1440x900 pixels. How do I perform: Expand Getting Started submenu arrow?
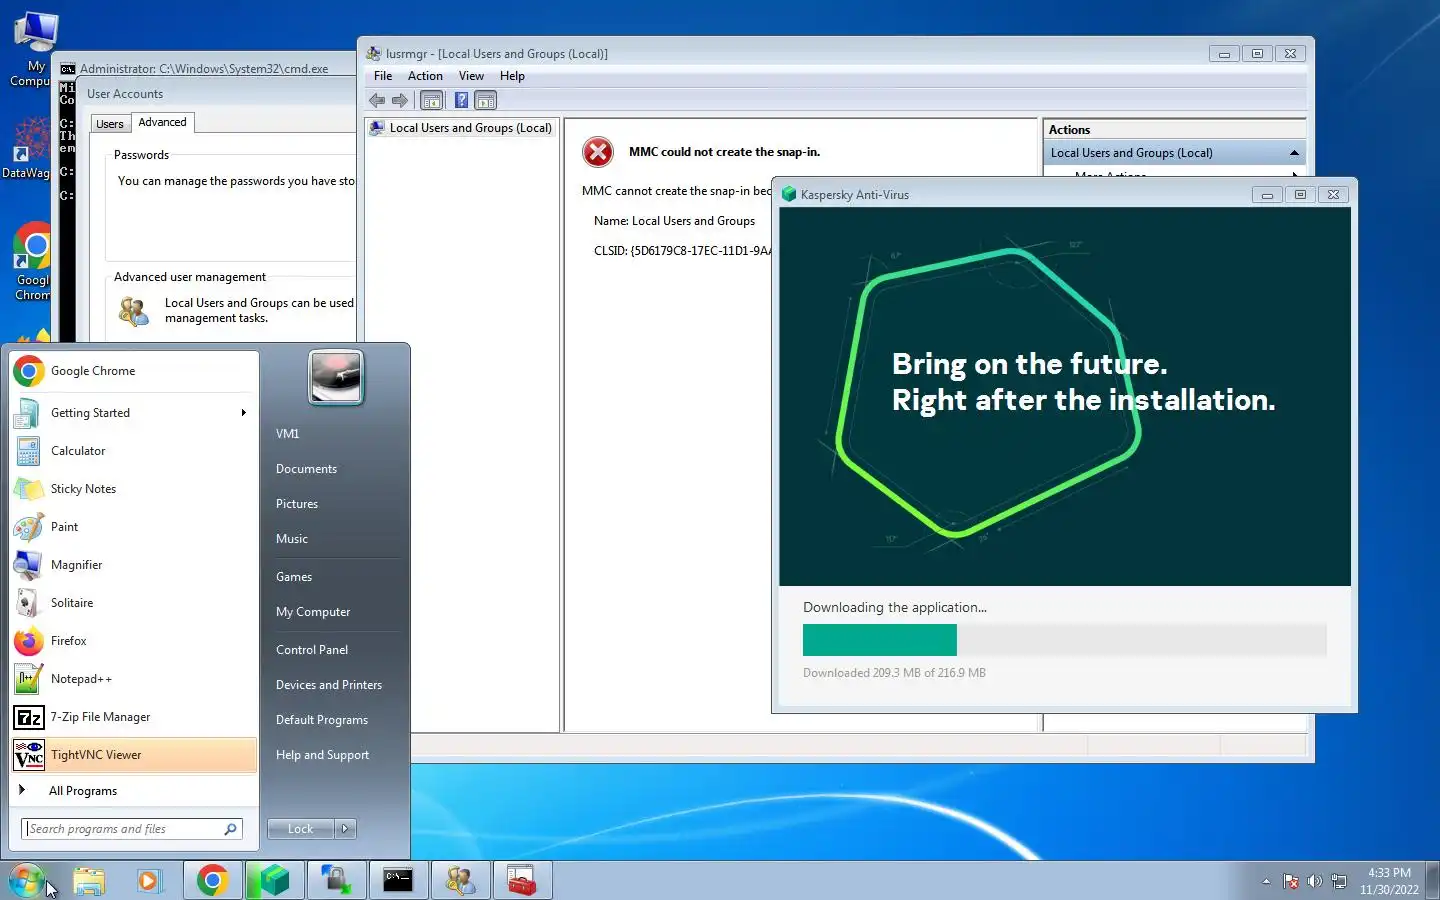[243, 413]
